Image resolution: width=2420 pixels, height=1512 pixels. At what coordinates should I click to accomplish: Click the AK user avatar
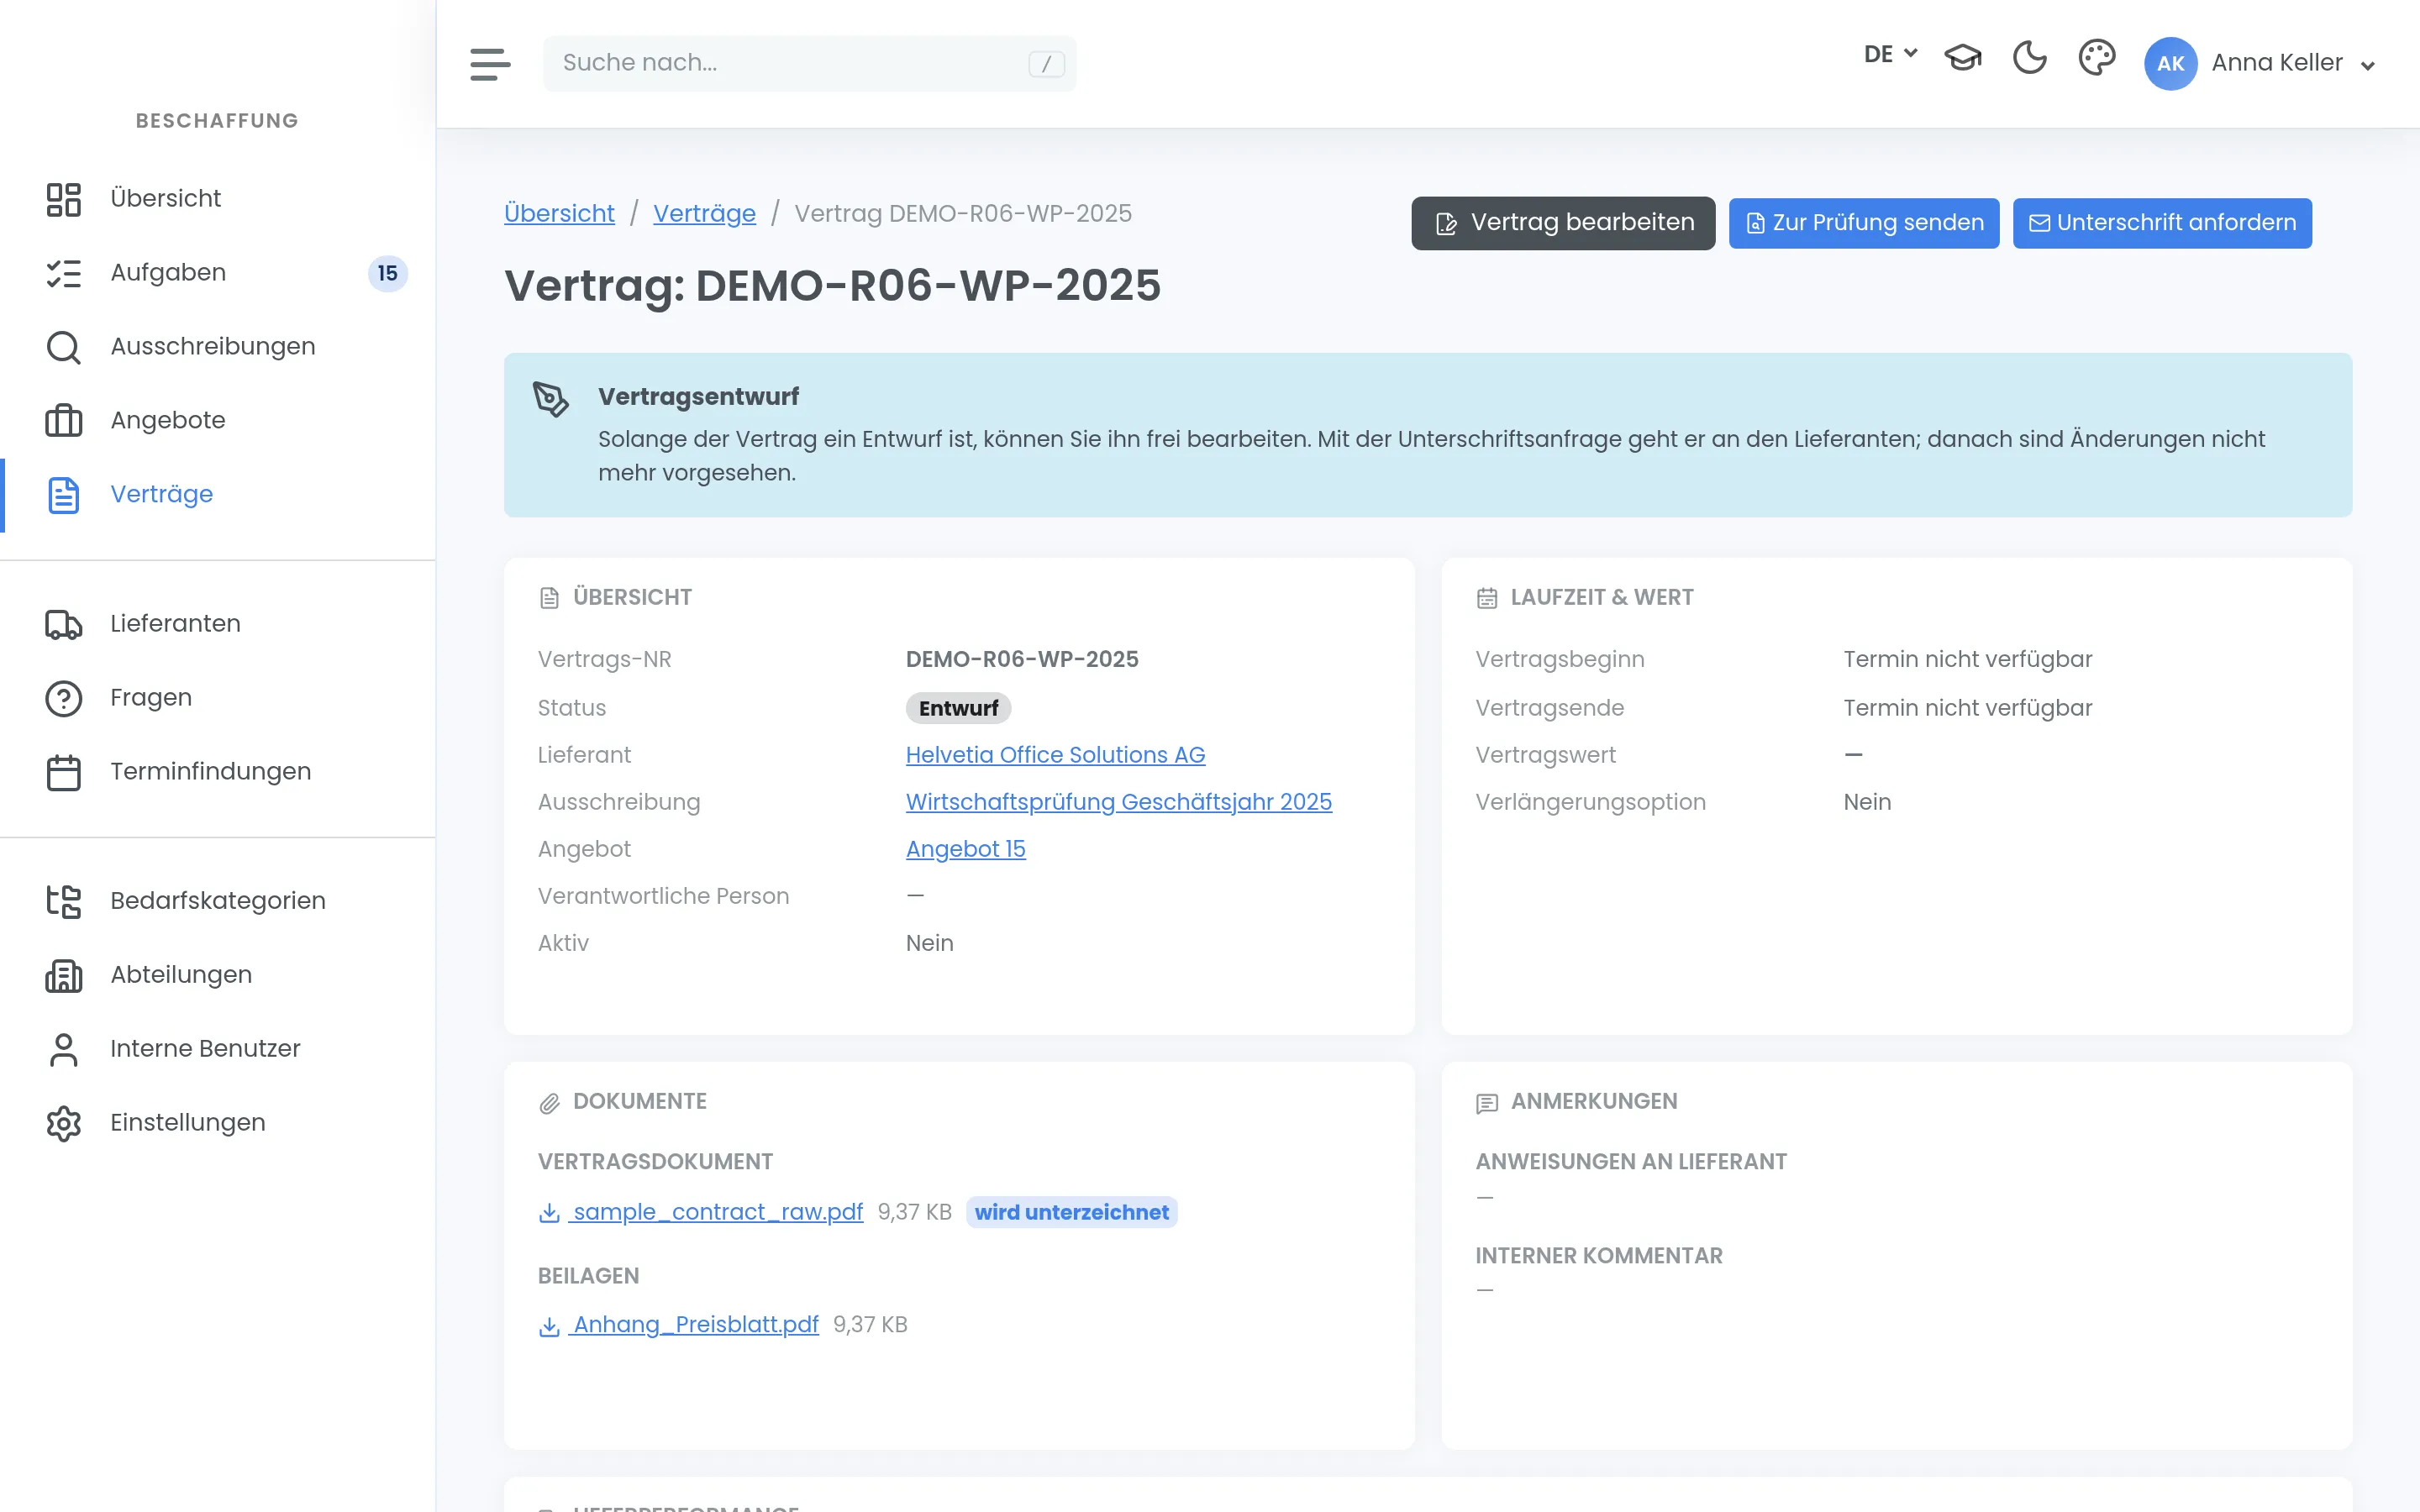2170,63
